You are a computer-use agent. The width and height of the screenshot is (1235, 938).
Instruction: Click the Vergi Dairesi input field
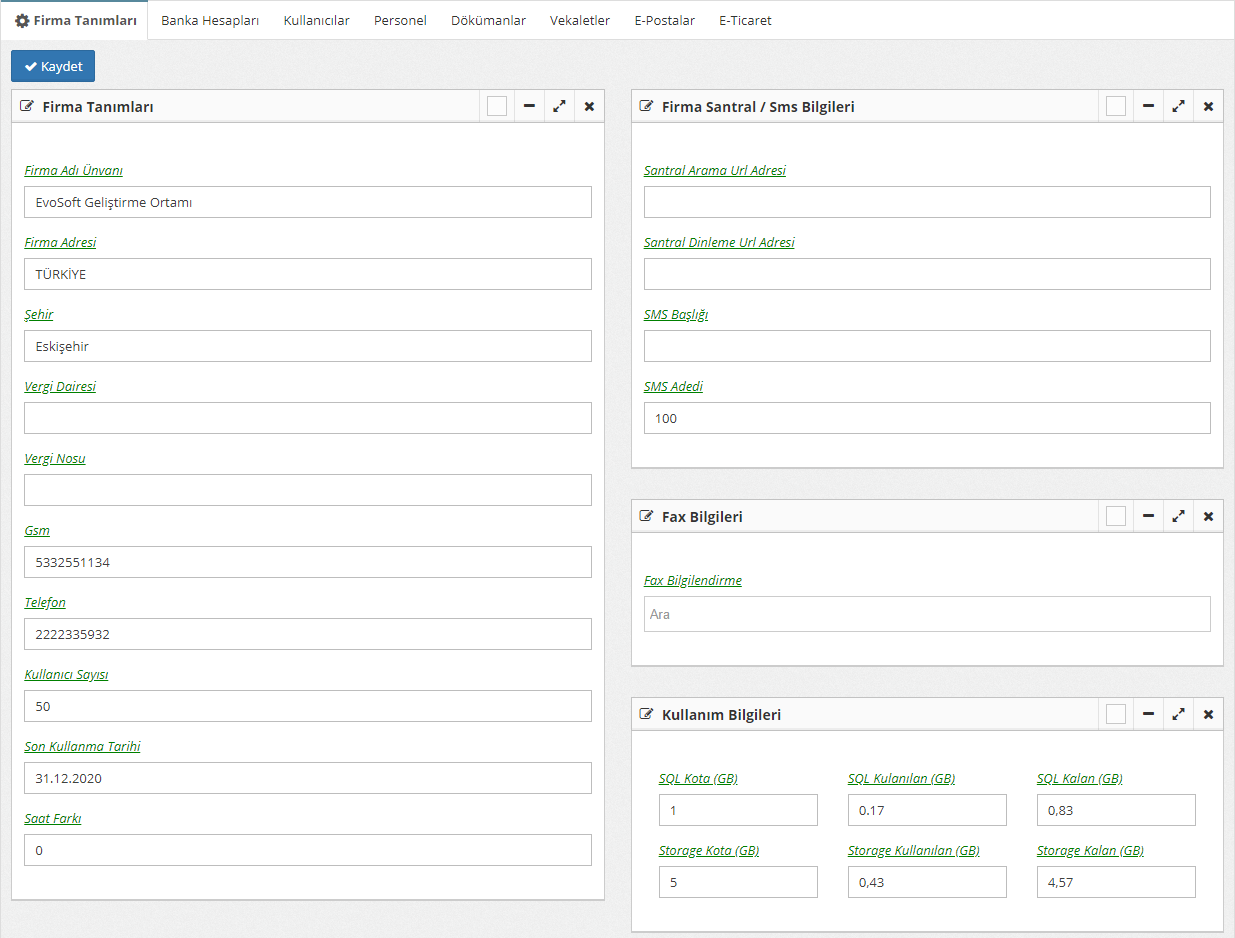click(307, 418)
